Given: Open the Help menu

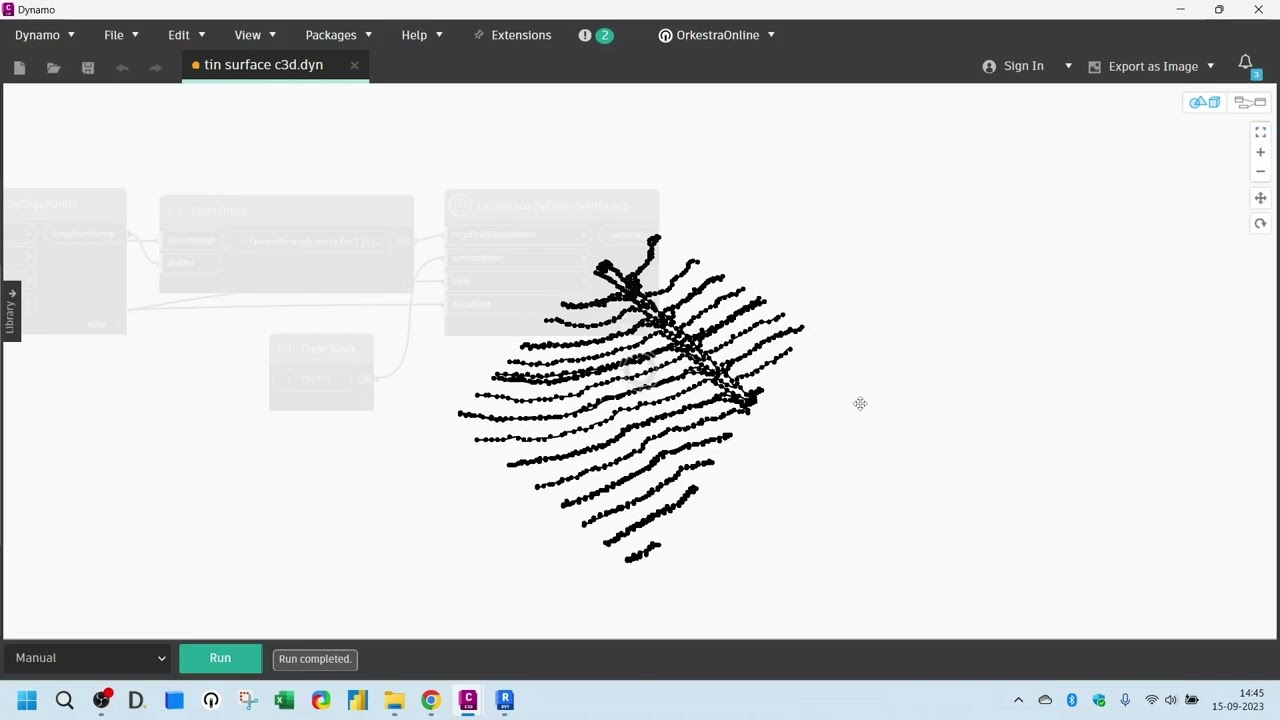Looking at the screenshot, I should (422, 35).
